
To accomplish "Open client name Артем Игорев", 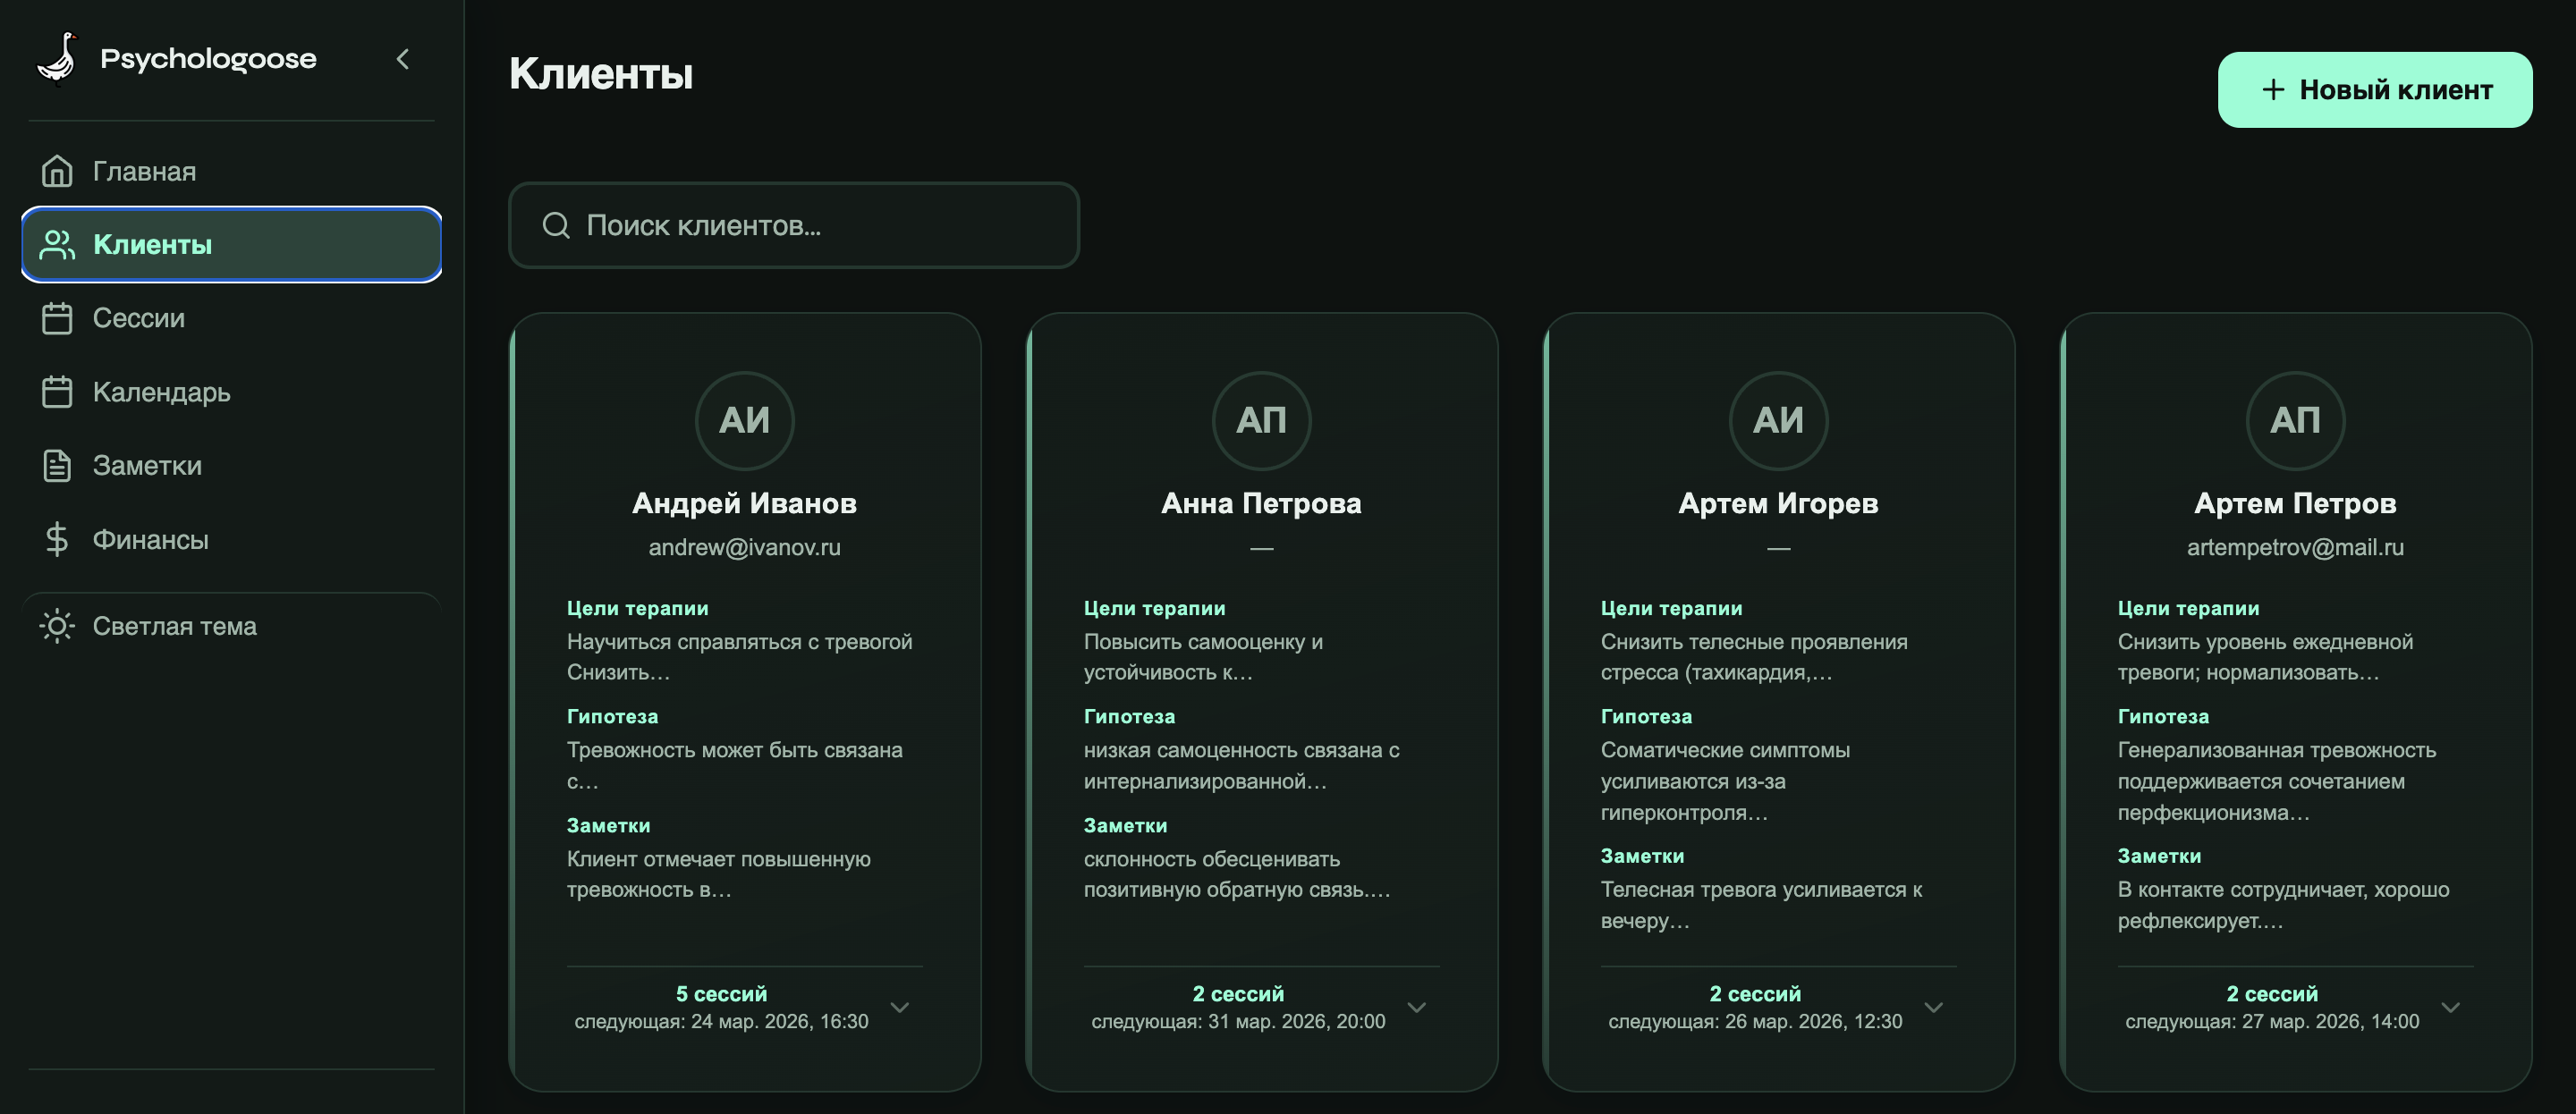I will point(1778,503).
